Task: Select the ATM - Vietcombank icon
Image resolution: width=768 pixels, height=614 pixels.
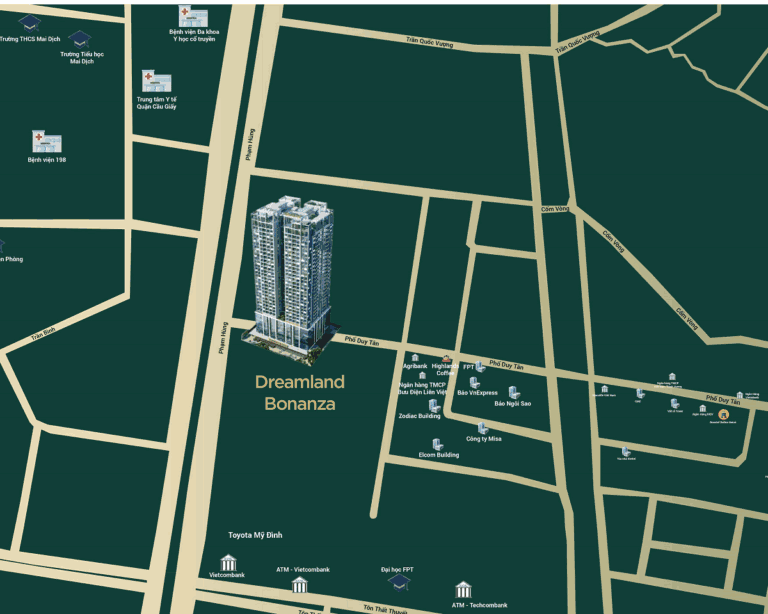Action: click(x=300, y=584)
